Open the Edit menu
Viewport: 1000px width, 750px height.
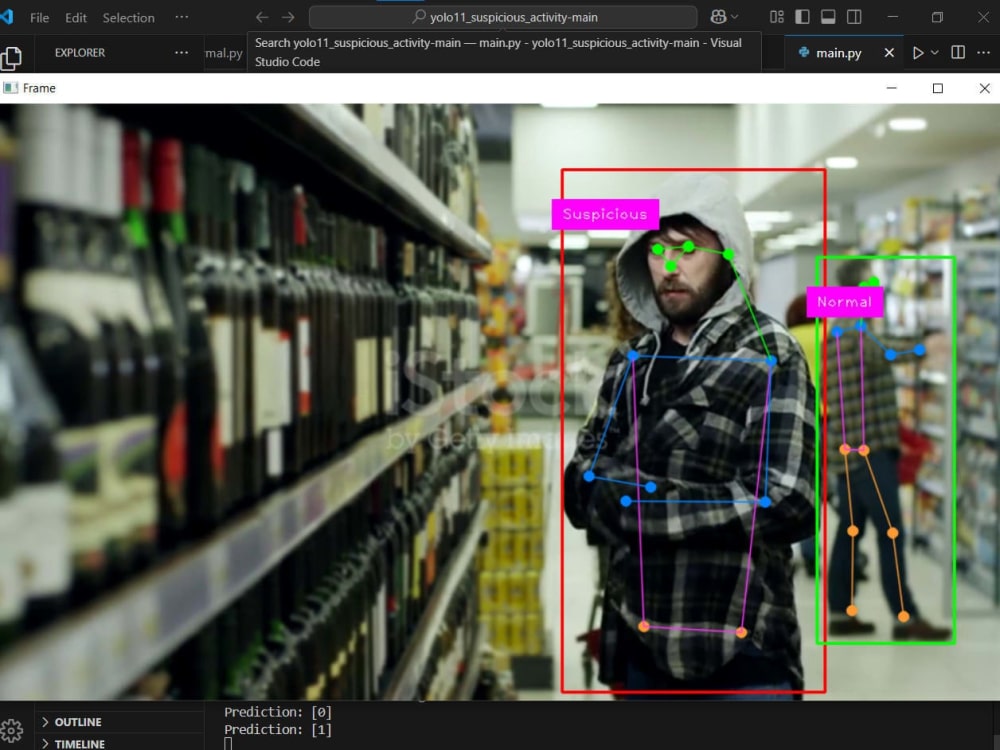[75, 18]
